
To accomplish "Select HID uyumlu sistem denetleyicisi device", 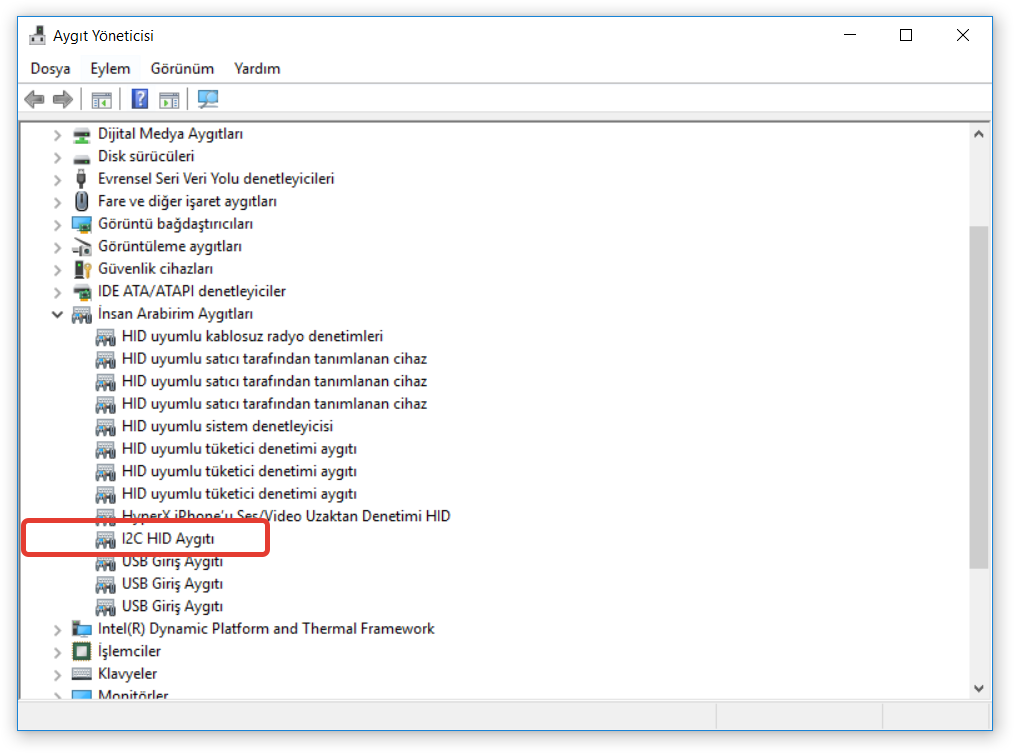I will 227,426.
